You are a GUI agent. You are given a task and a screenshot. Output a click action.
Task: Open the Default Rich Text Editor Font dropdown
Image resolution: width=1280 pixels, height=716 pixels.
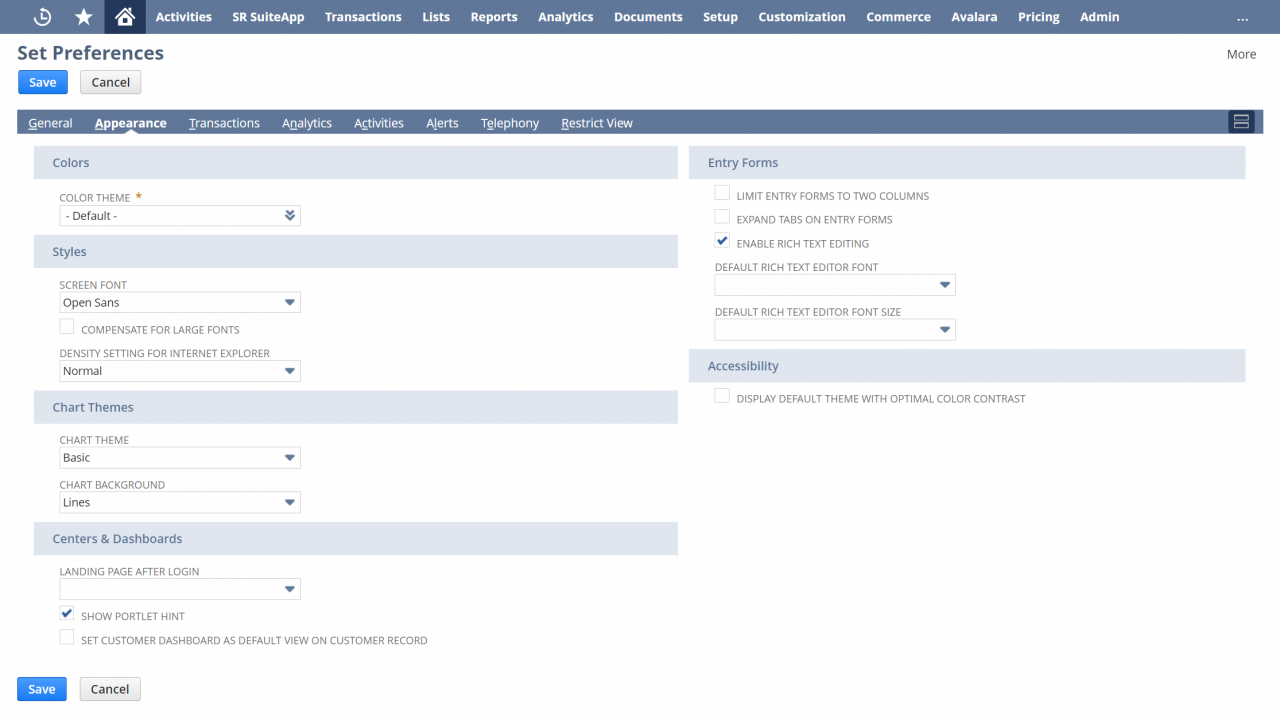(x=944, y=284)
